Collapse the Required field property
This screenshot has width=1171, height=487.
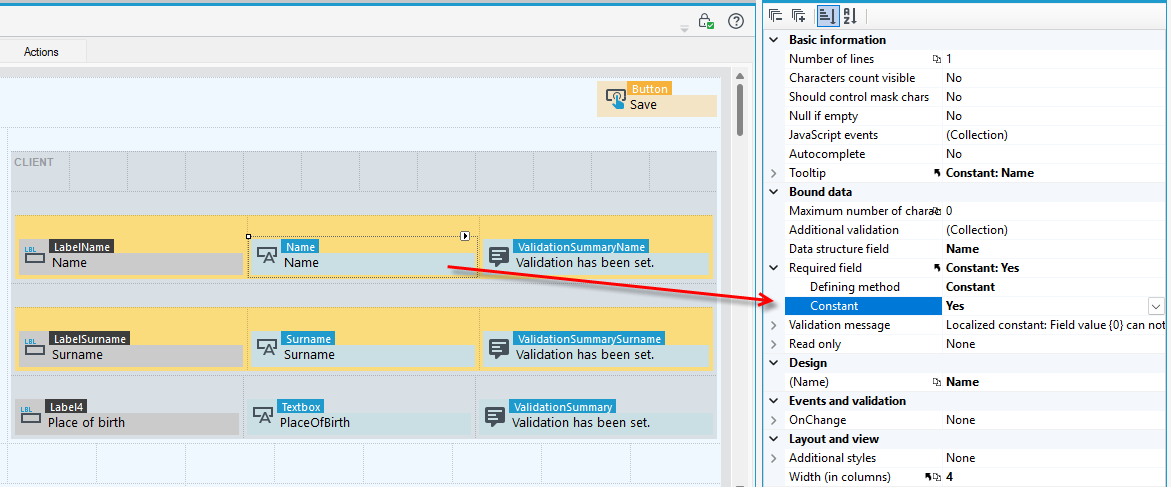tap(774, 267)
